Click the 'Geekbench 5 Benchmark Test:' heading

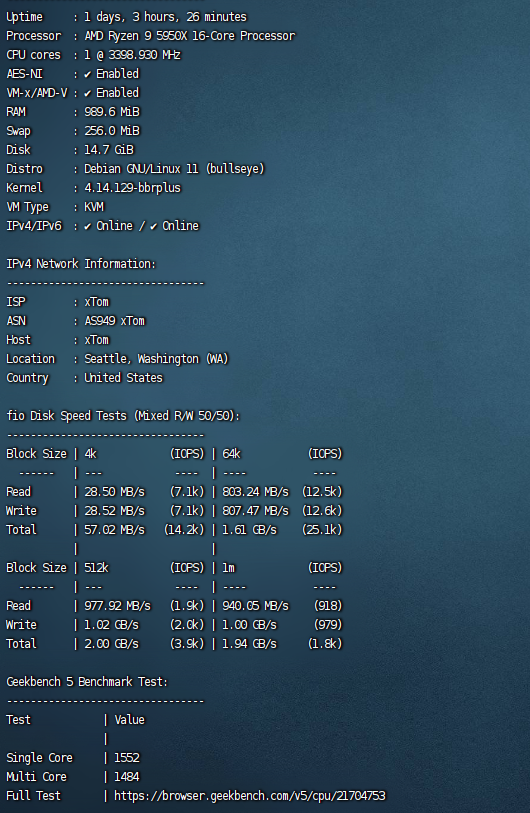point(87,682)
